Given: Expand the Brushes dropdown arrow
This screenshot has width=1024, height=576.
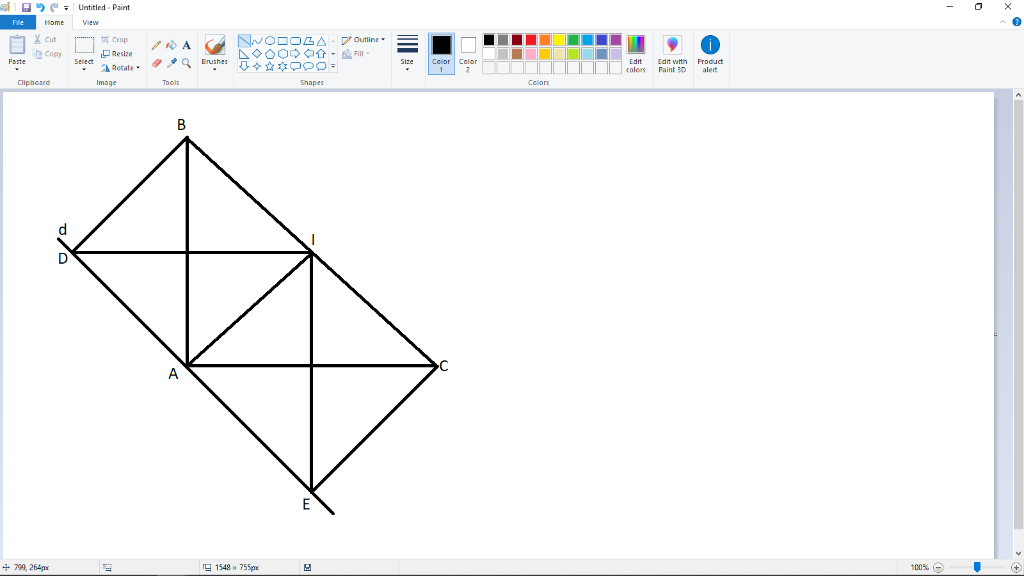Looking at the screenshot, I should 214,69.
